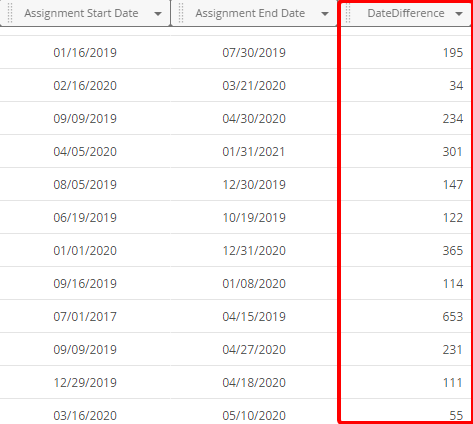Open the Assignment Start Date column dropdown arrow

pos(158,14)
